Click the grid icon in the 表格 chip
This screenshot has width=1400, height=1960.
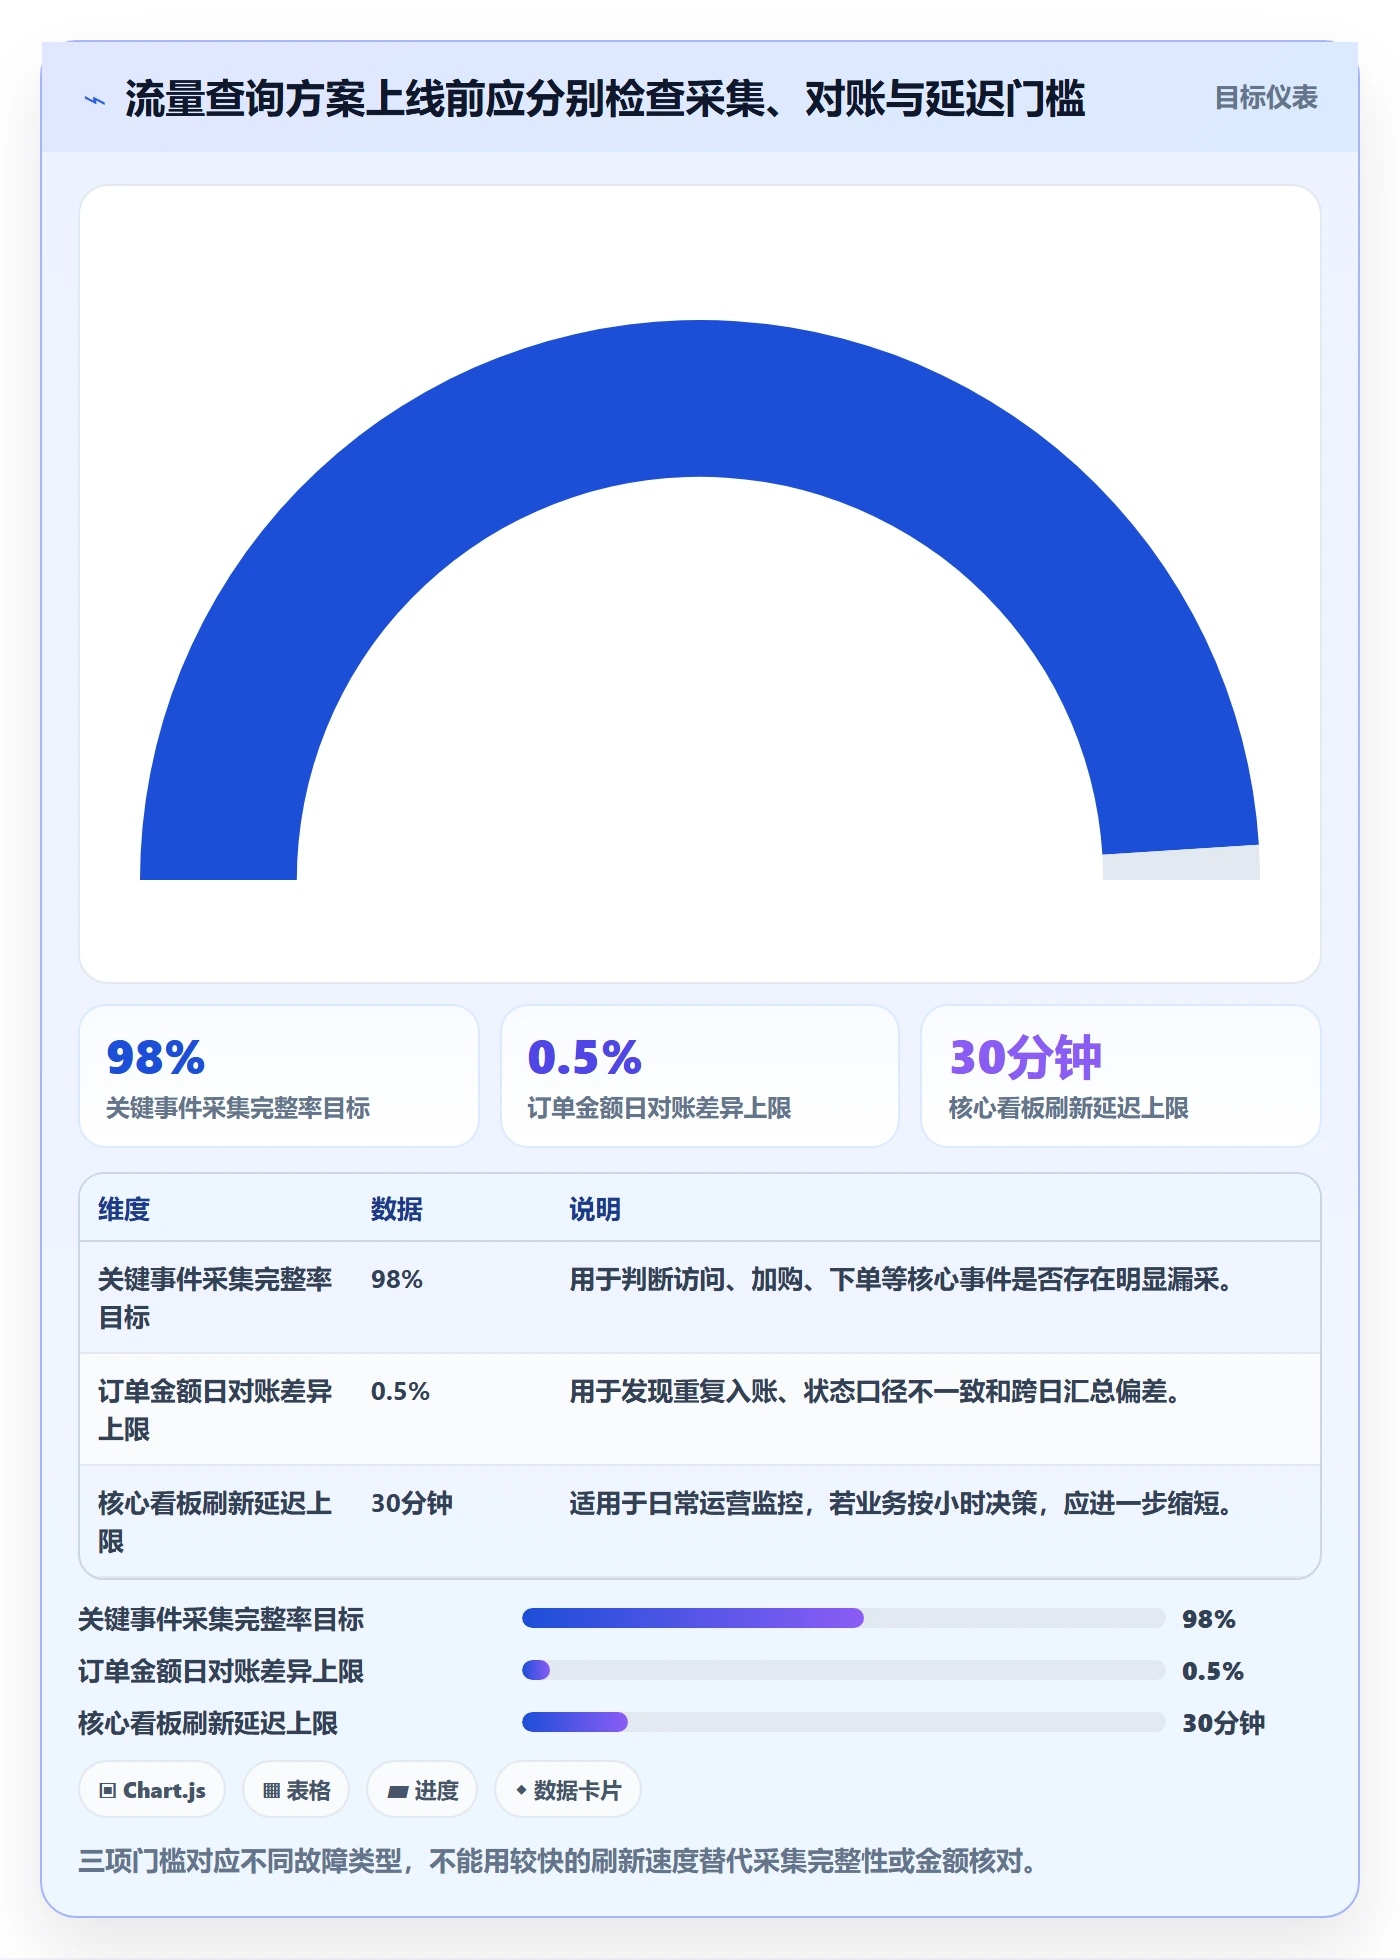click(271, 1791)
